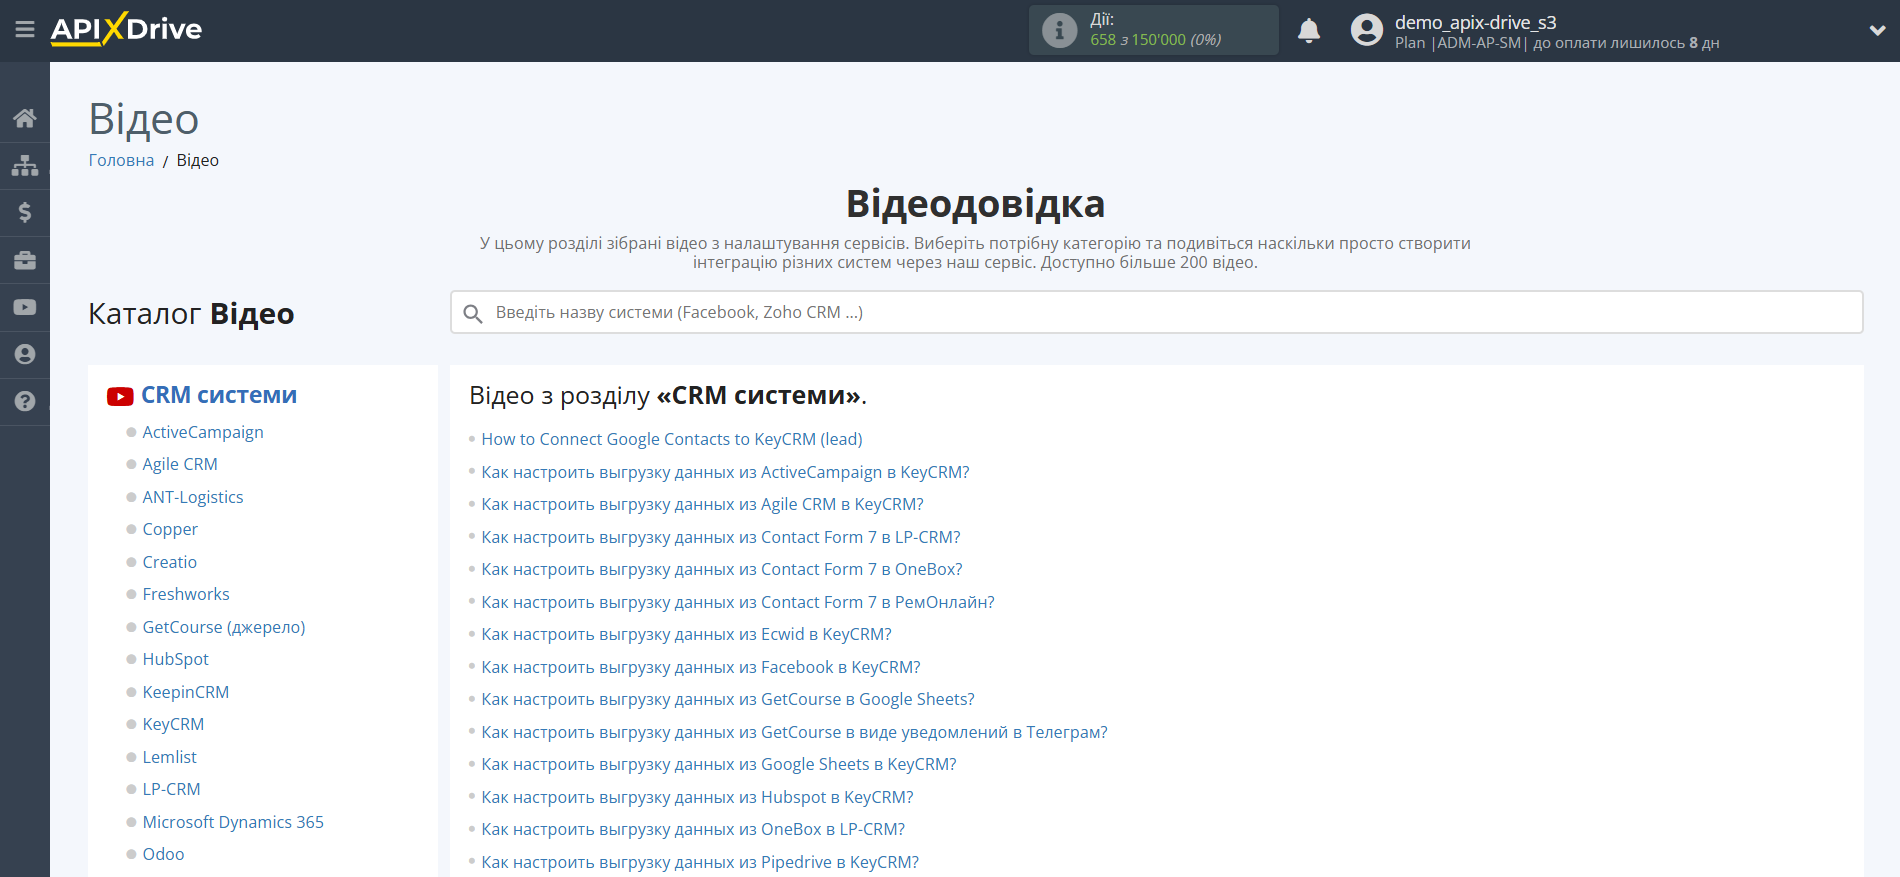Select Odoo in catalog
The image size is (1900, 877).
pos(164,854)
